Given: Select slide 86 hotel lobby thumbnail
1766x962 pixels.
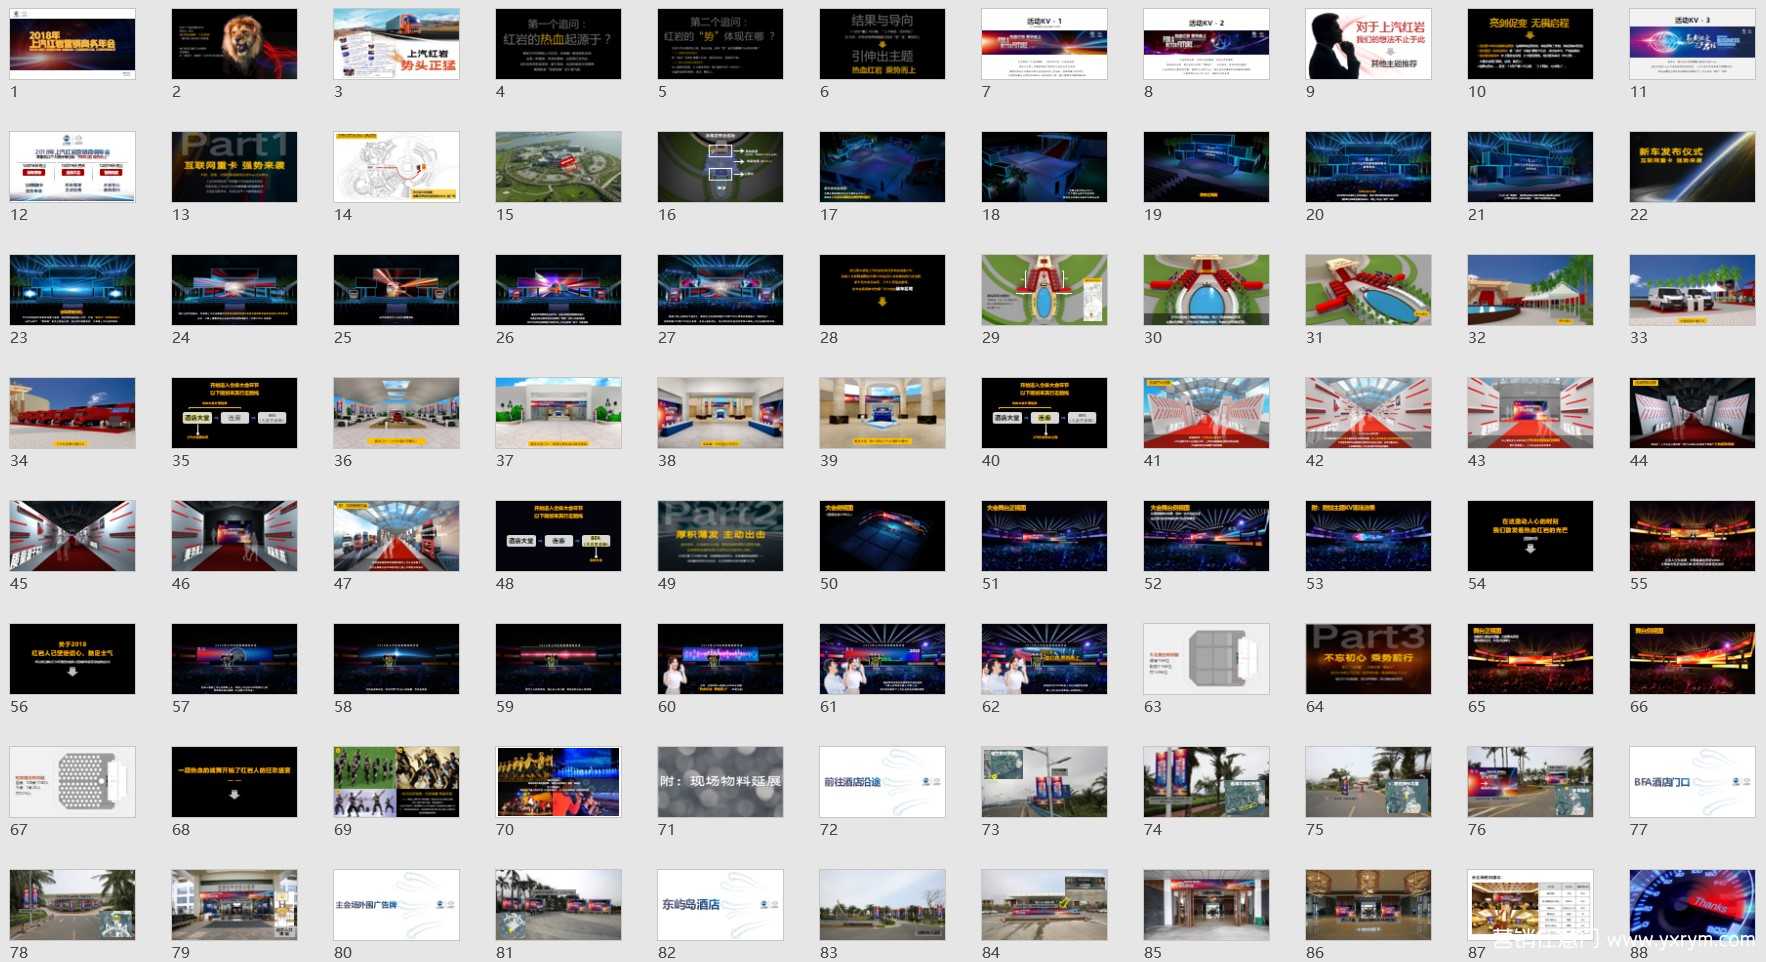Looking at the screenshot, I should click(x=1368, y=905).
